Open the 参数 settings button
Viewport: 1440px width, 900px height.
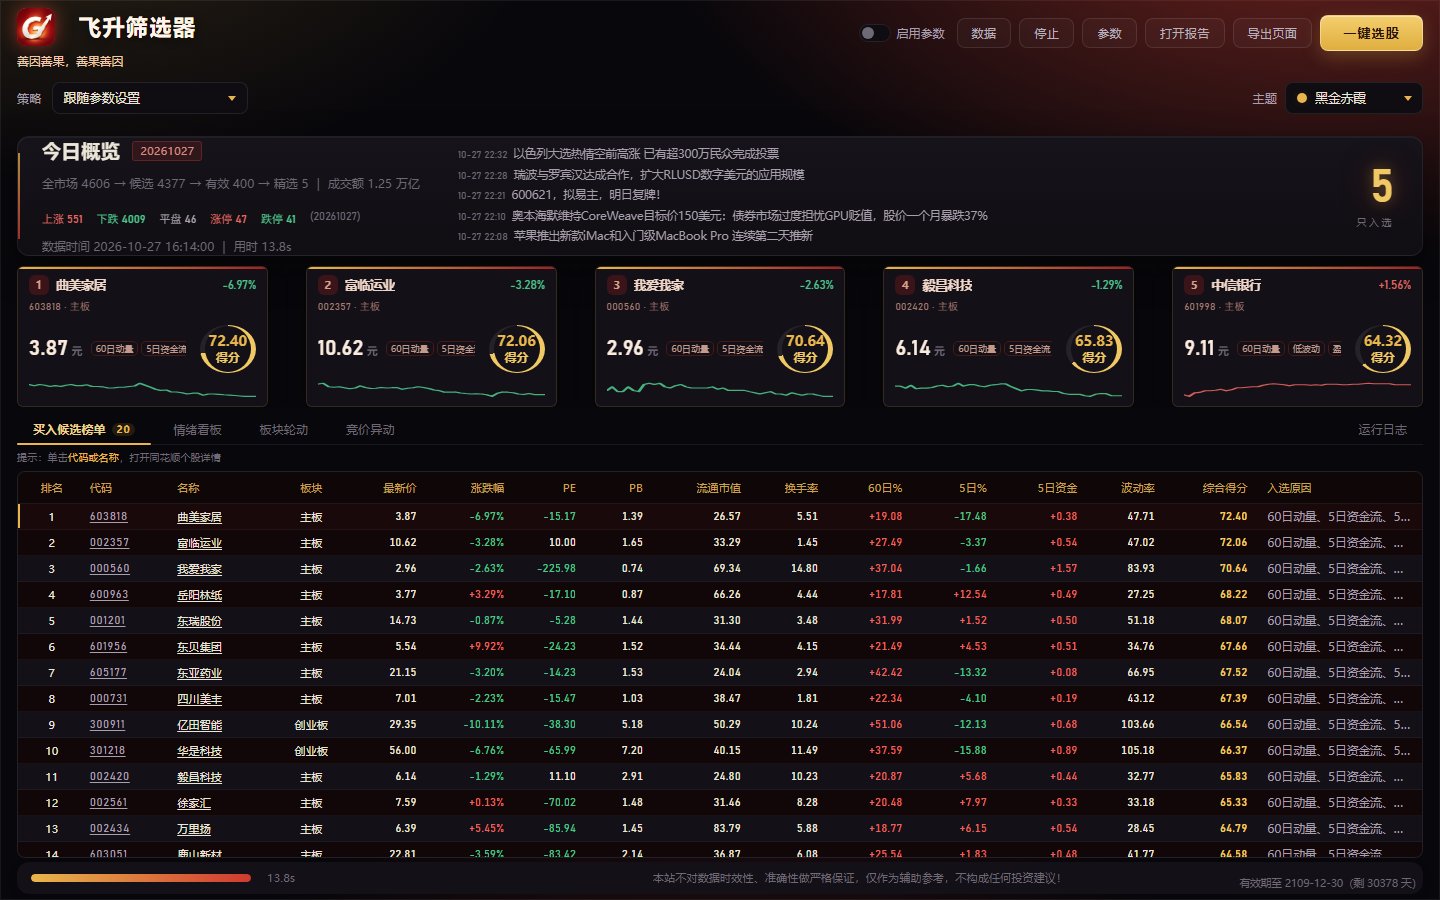tap(1110, 33)
